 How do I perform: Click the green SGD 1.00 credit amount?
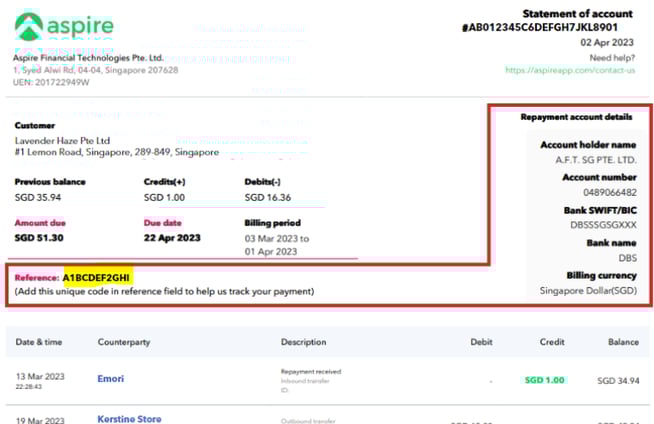(544, 380)
